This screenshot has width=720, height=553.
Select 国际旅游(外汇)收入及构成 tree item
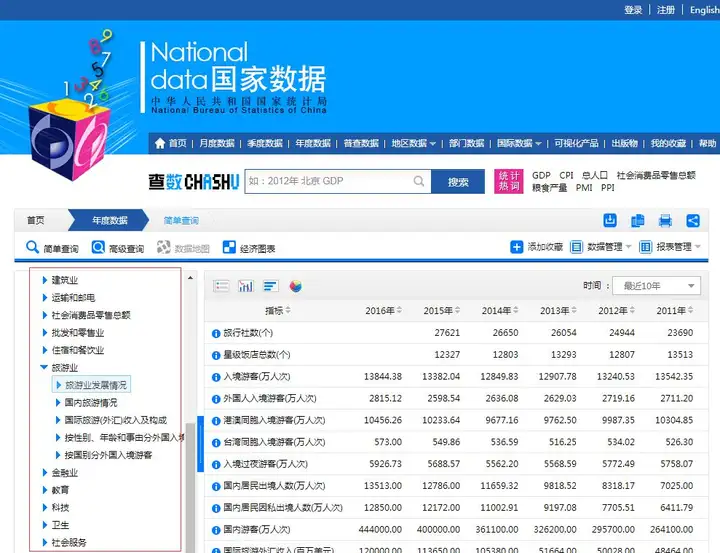(x=115, y=420)
